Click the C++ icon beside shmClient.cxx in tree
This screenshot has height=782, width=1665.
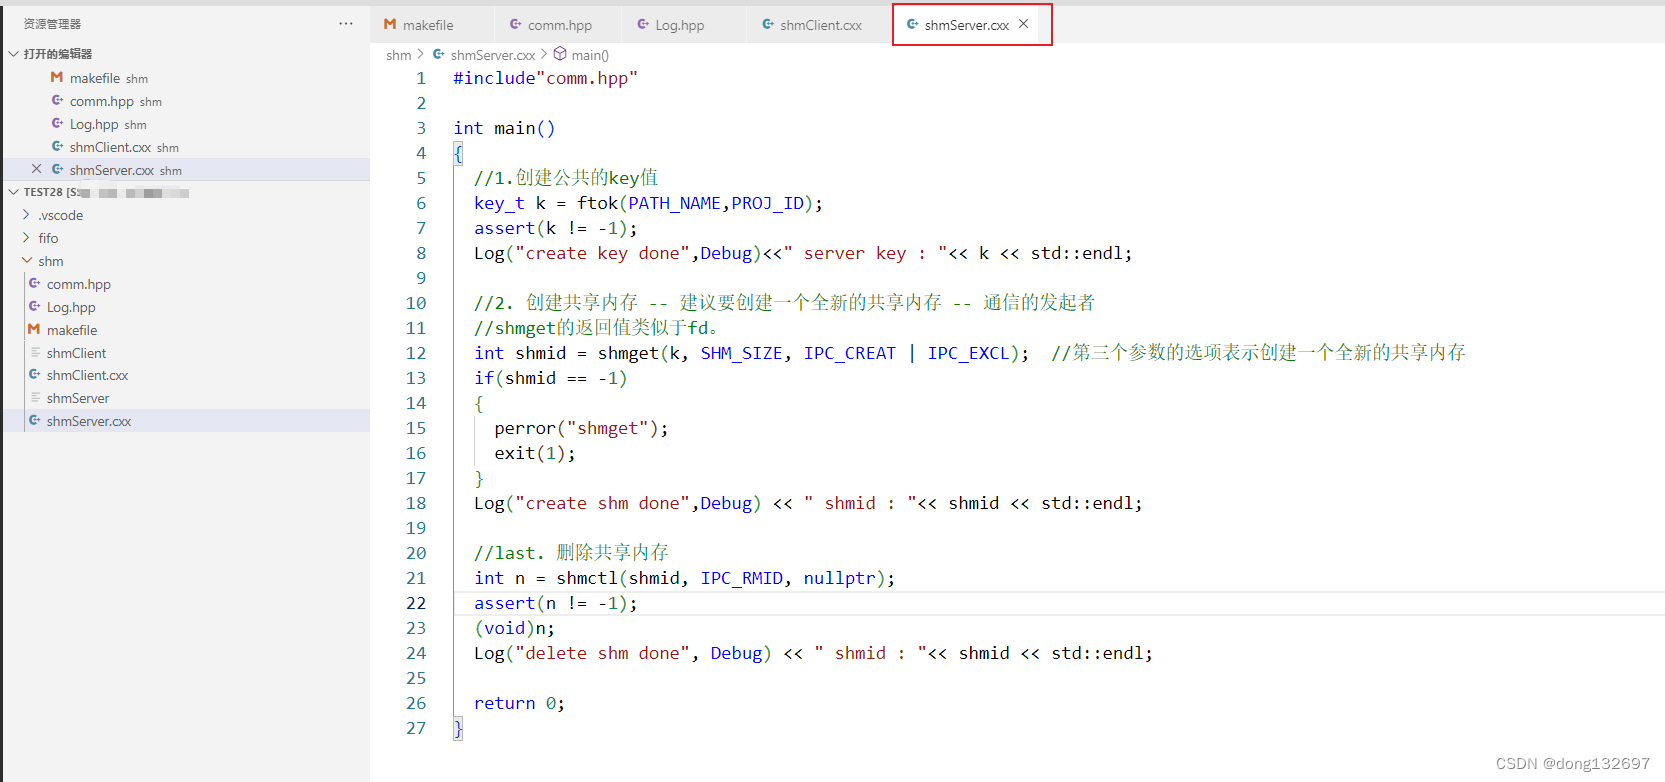coord(35,375)
